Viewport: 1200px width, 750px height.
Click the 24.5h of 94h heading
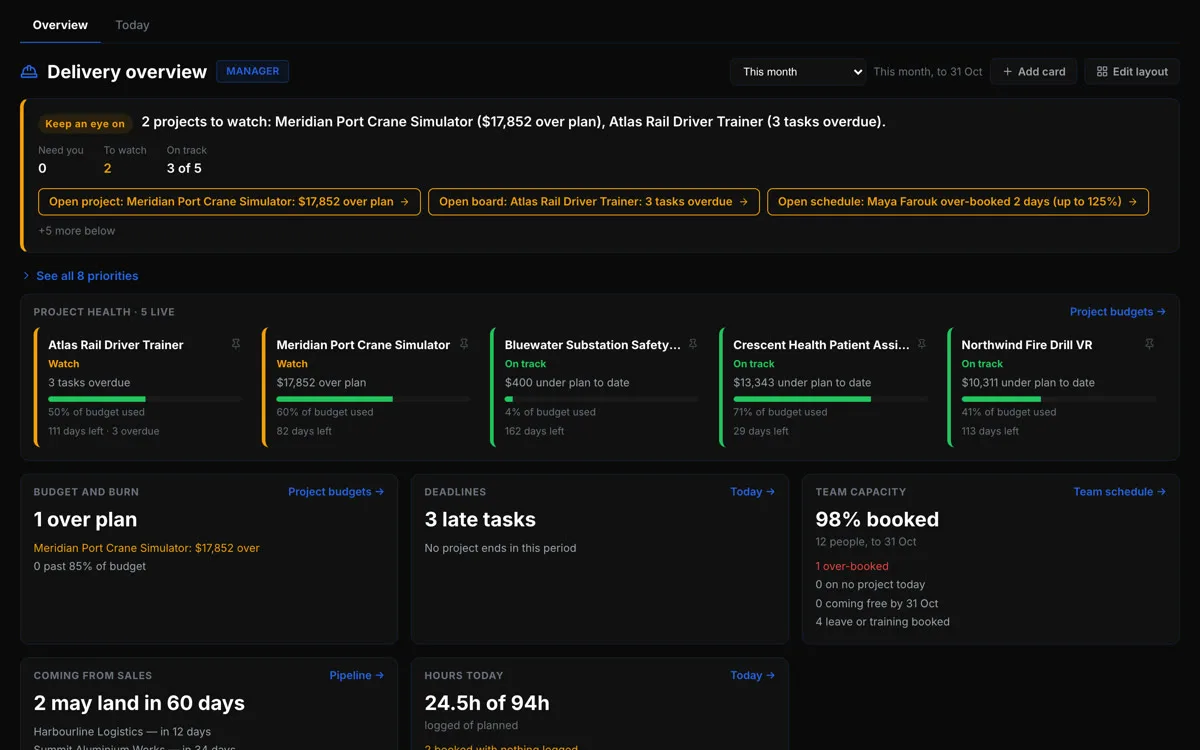click(487, 704)
